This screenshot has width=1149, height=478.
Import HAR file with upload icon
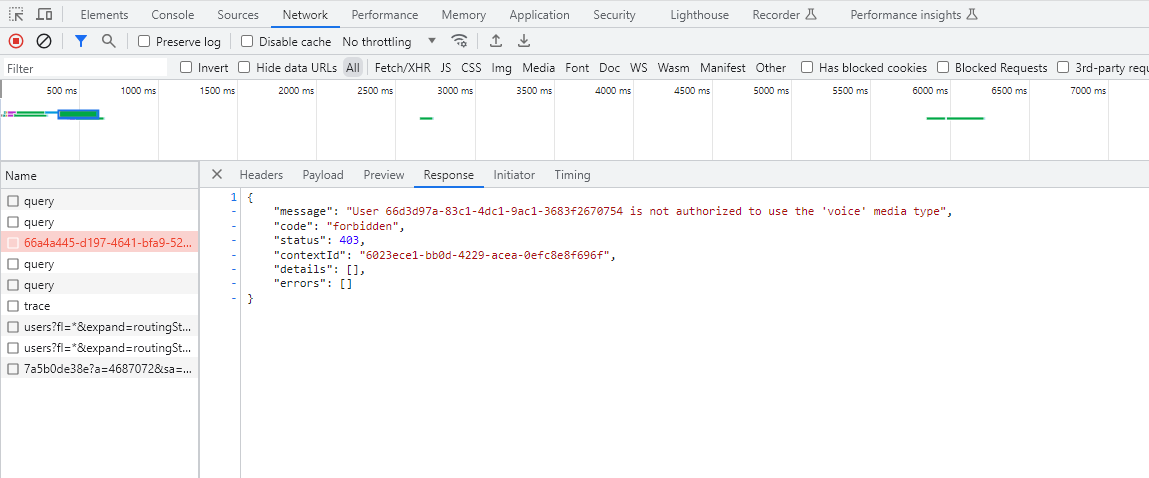[x=495, y=41]
